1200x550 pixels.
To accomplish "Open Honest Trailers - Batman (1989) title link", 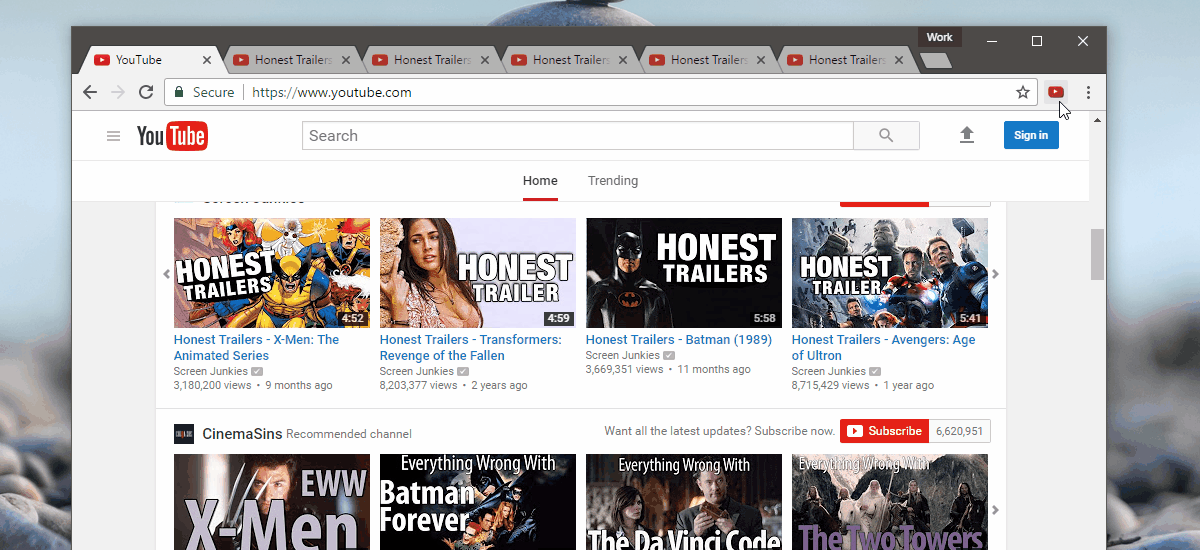I will pyautogui.click(x=679, y=340).
